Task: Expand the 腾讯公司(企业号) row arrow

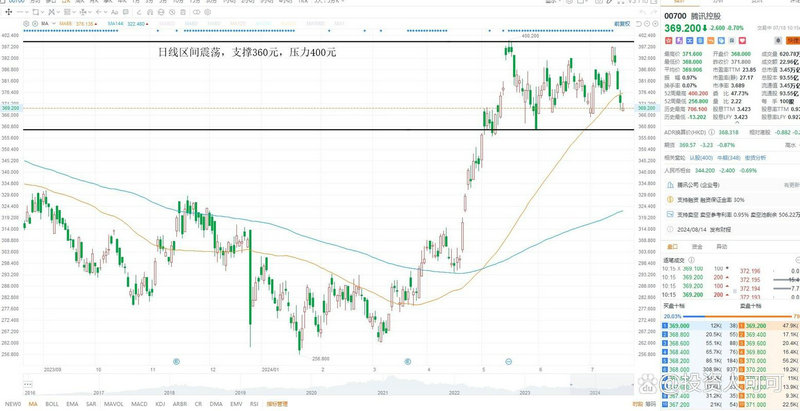Action: pyautogui.click(x=793, y=186)
